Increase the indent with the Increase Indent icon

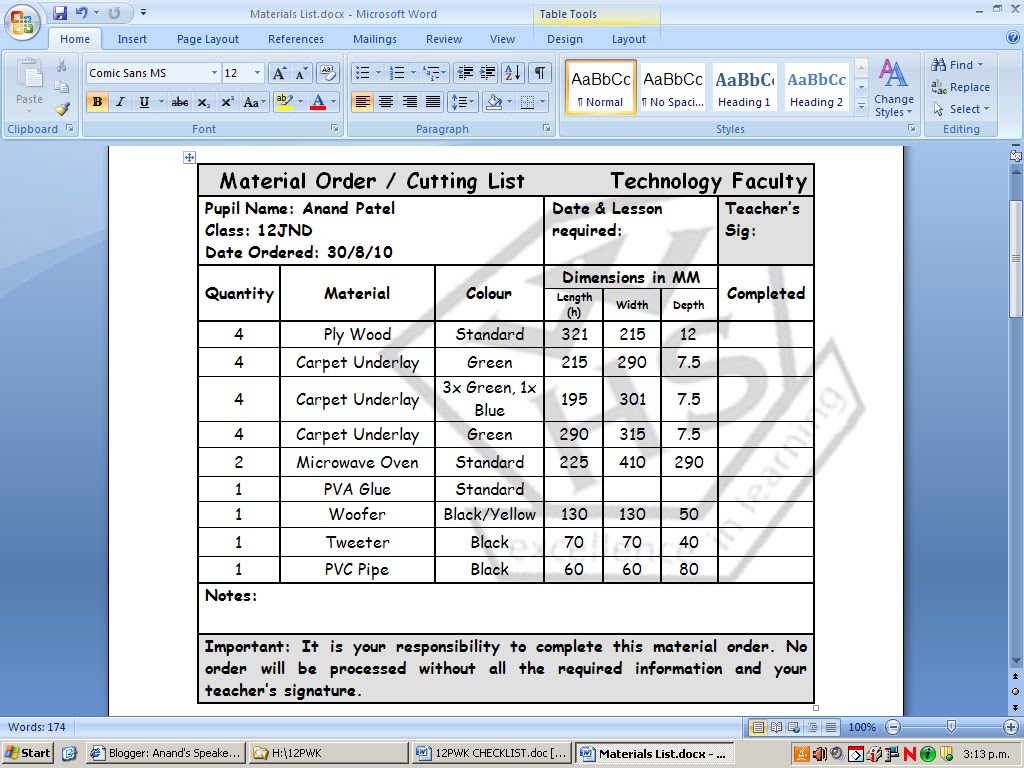(487, 74)
